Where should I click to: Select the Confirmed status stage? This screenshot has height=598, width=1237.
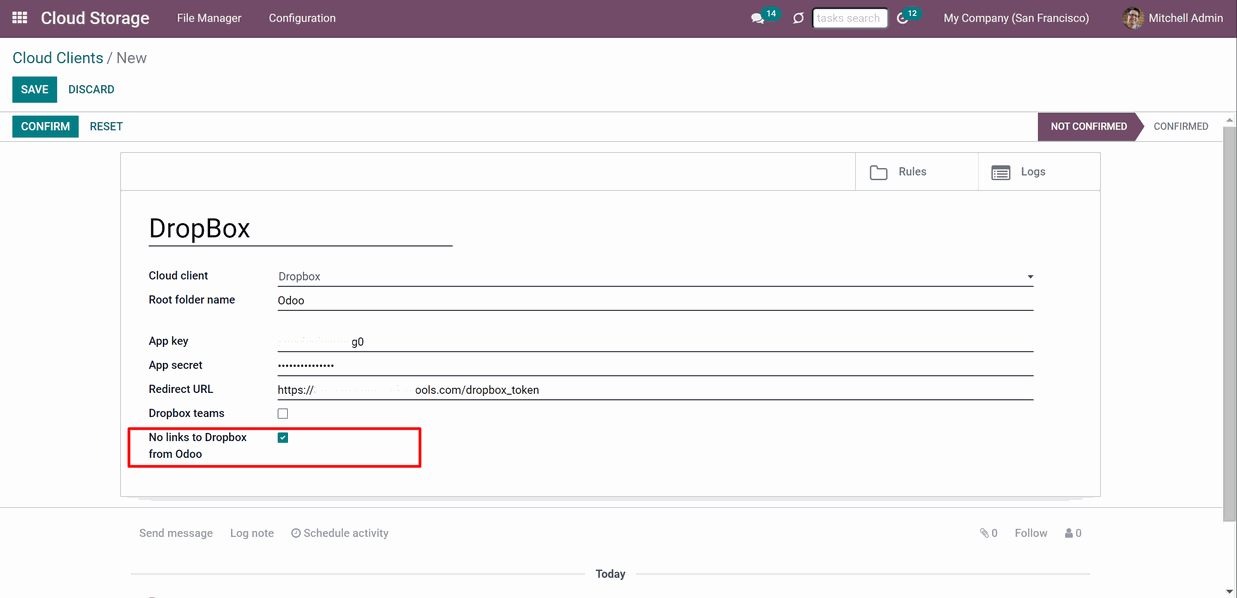point(1181,127)
